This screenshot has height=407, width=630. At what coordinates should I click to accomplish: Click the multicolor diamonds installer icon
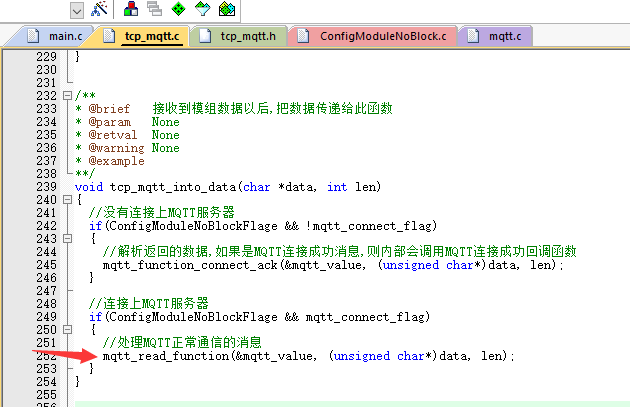(x=227, y=8)
